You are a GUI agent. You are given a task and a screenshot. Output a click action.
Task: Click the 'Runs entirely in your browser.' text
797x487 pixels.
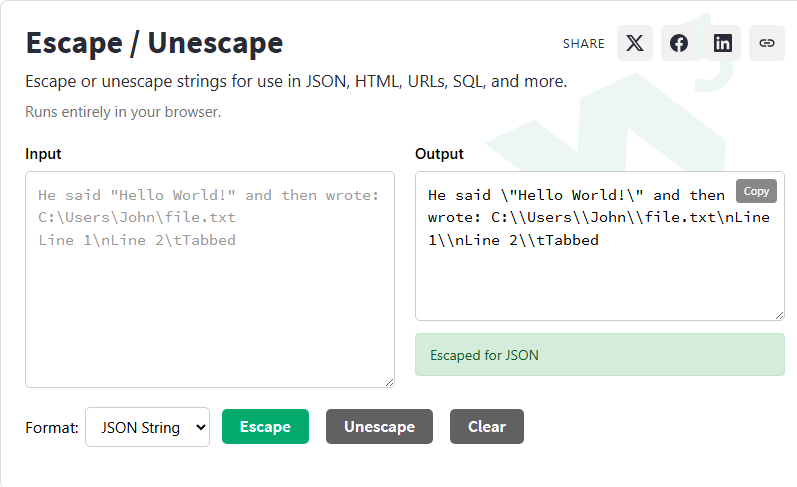pyautogui.click(x=123, y=112)
